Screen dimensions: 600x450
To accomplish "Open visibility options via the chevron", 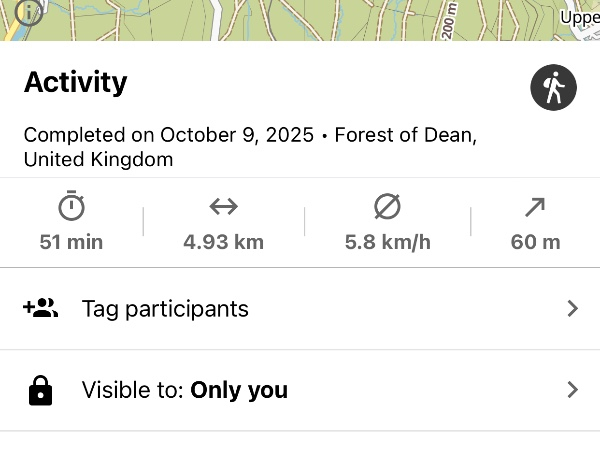I will coord(572,390).
